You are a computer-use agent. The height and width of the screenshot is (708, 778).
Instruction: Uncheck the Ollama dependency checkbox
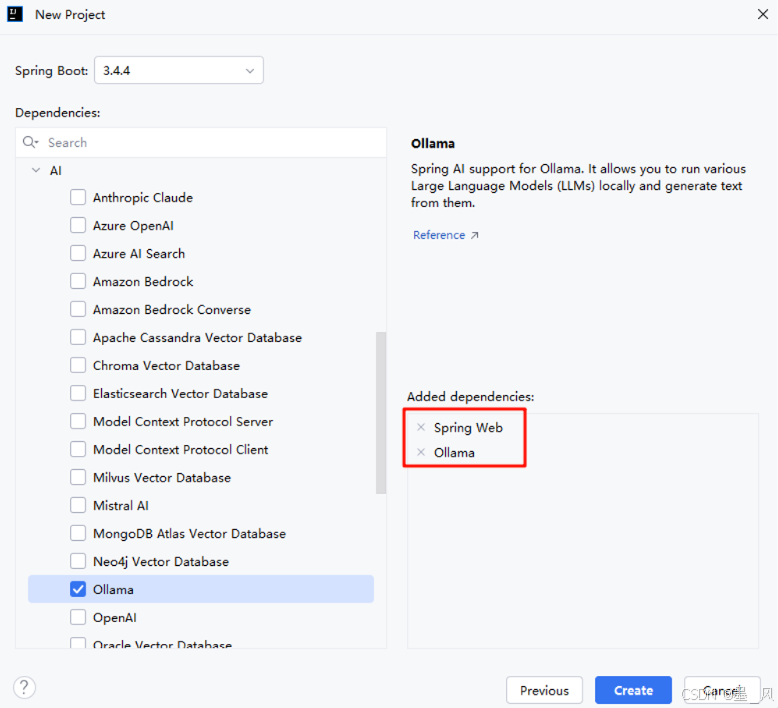click(78, 589)
